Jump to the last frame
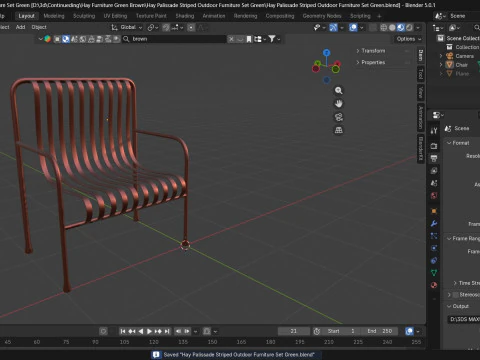The image size is (480, 360). [x=167, y=331]
